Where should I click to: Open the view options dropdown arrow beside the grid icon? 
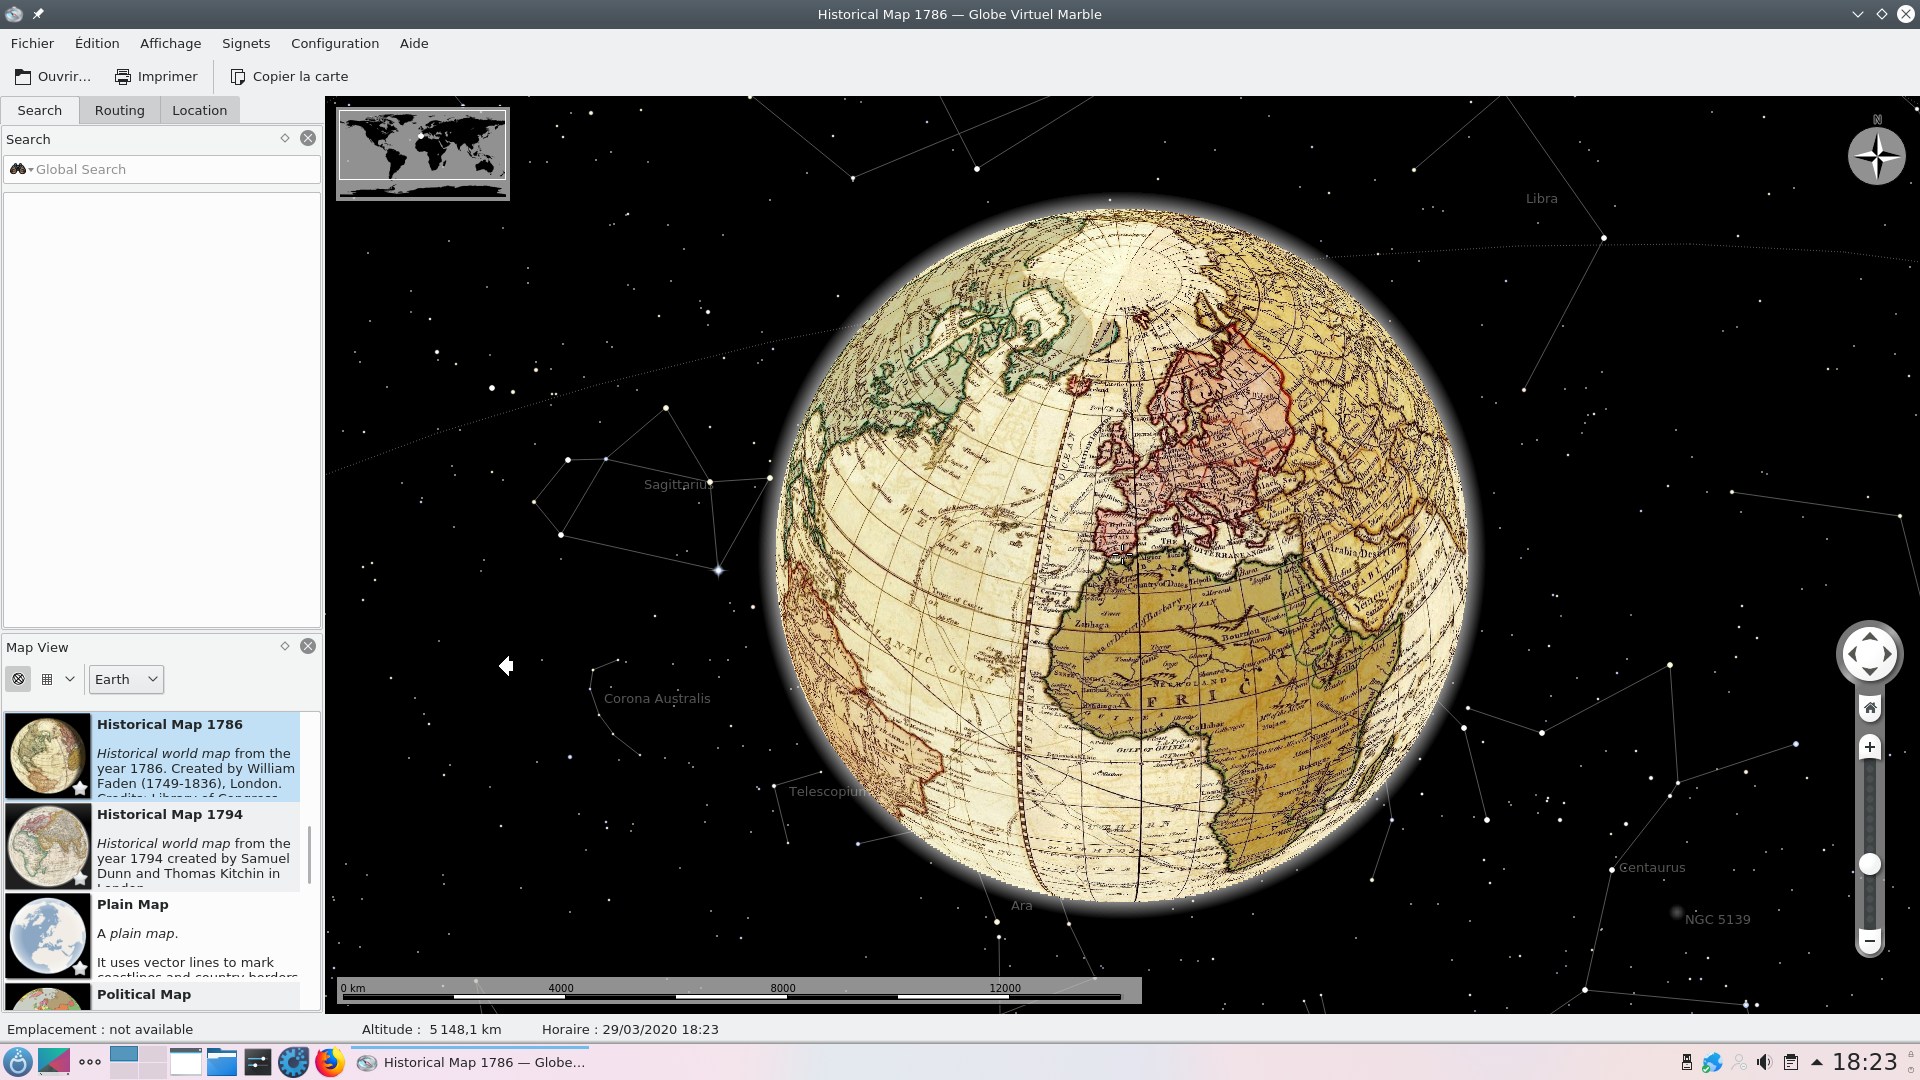(x=70, y=679)
